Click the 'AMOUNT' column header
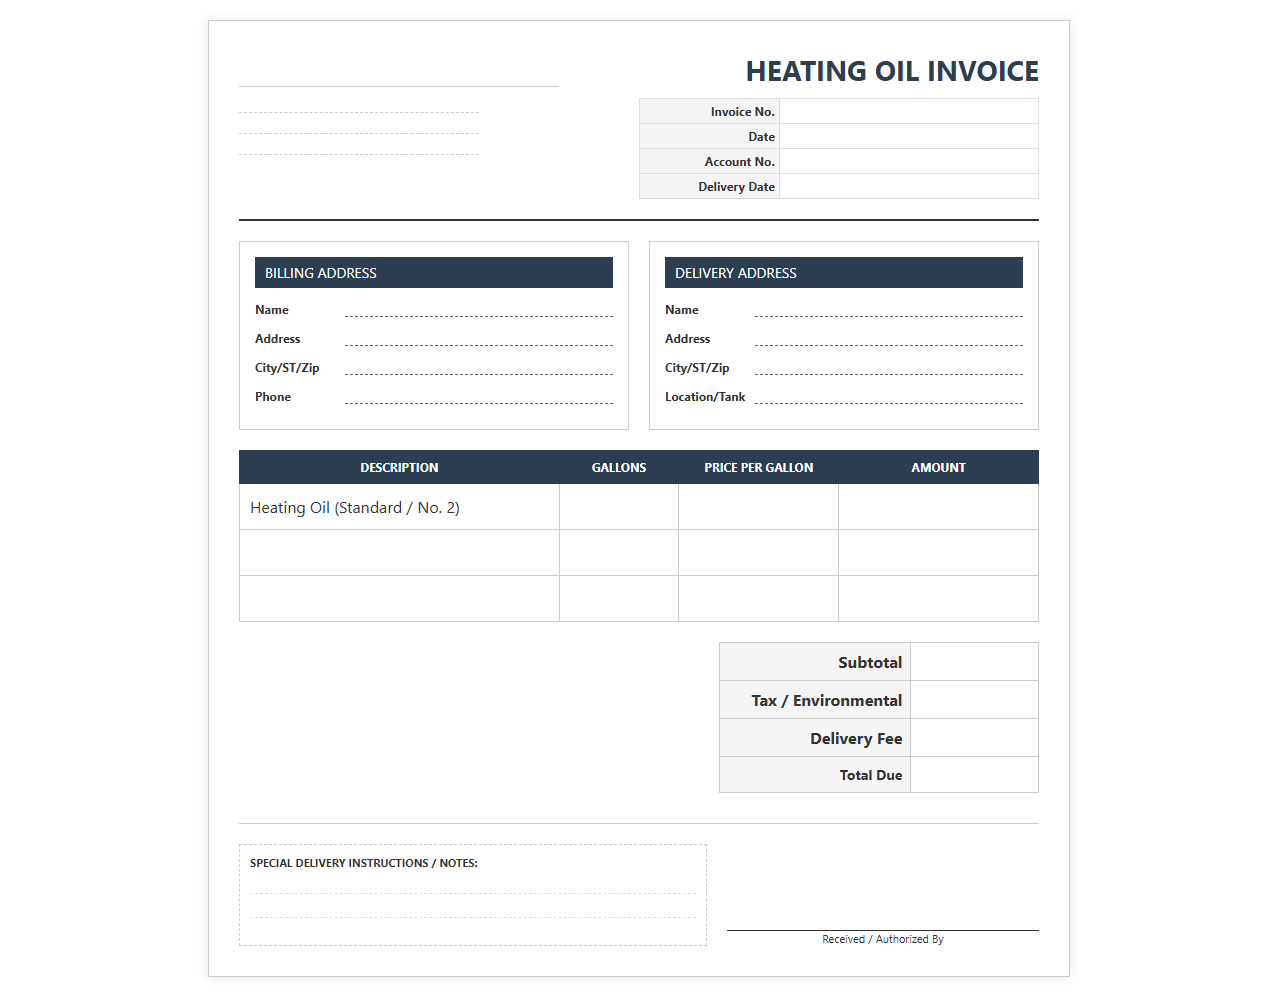This screenshot has width=1278, height=997. coord(938,467)
